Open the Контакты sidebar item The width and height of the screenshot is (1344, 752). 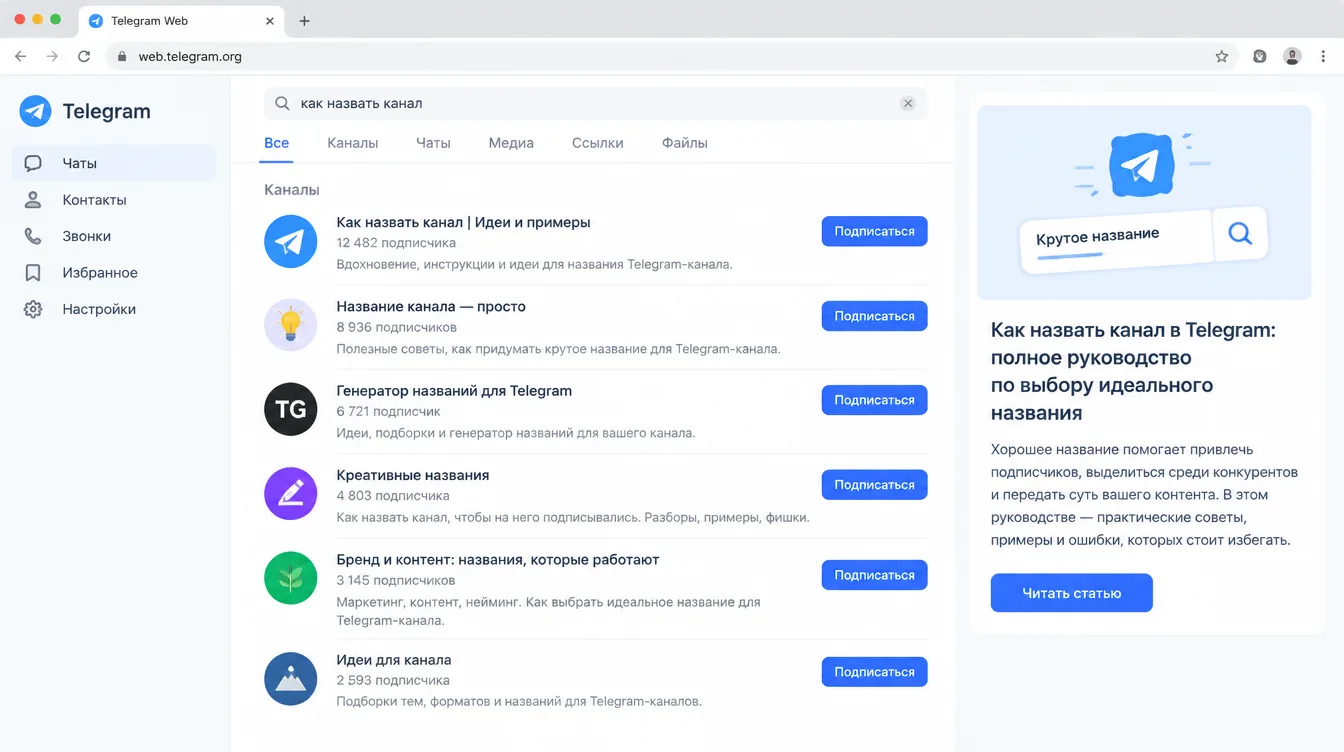(x=114, y=200)
